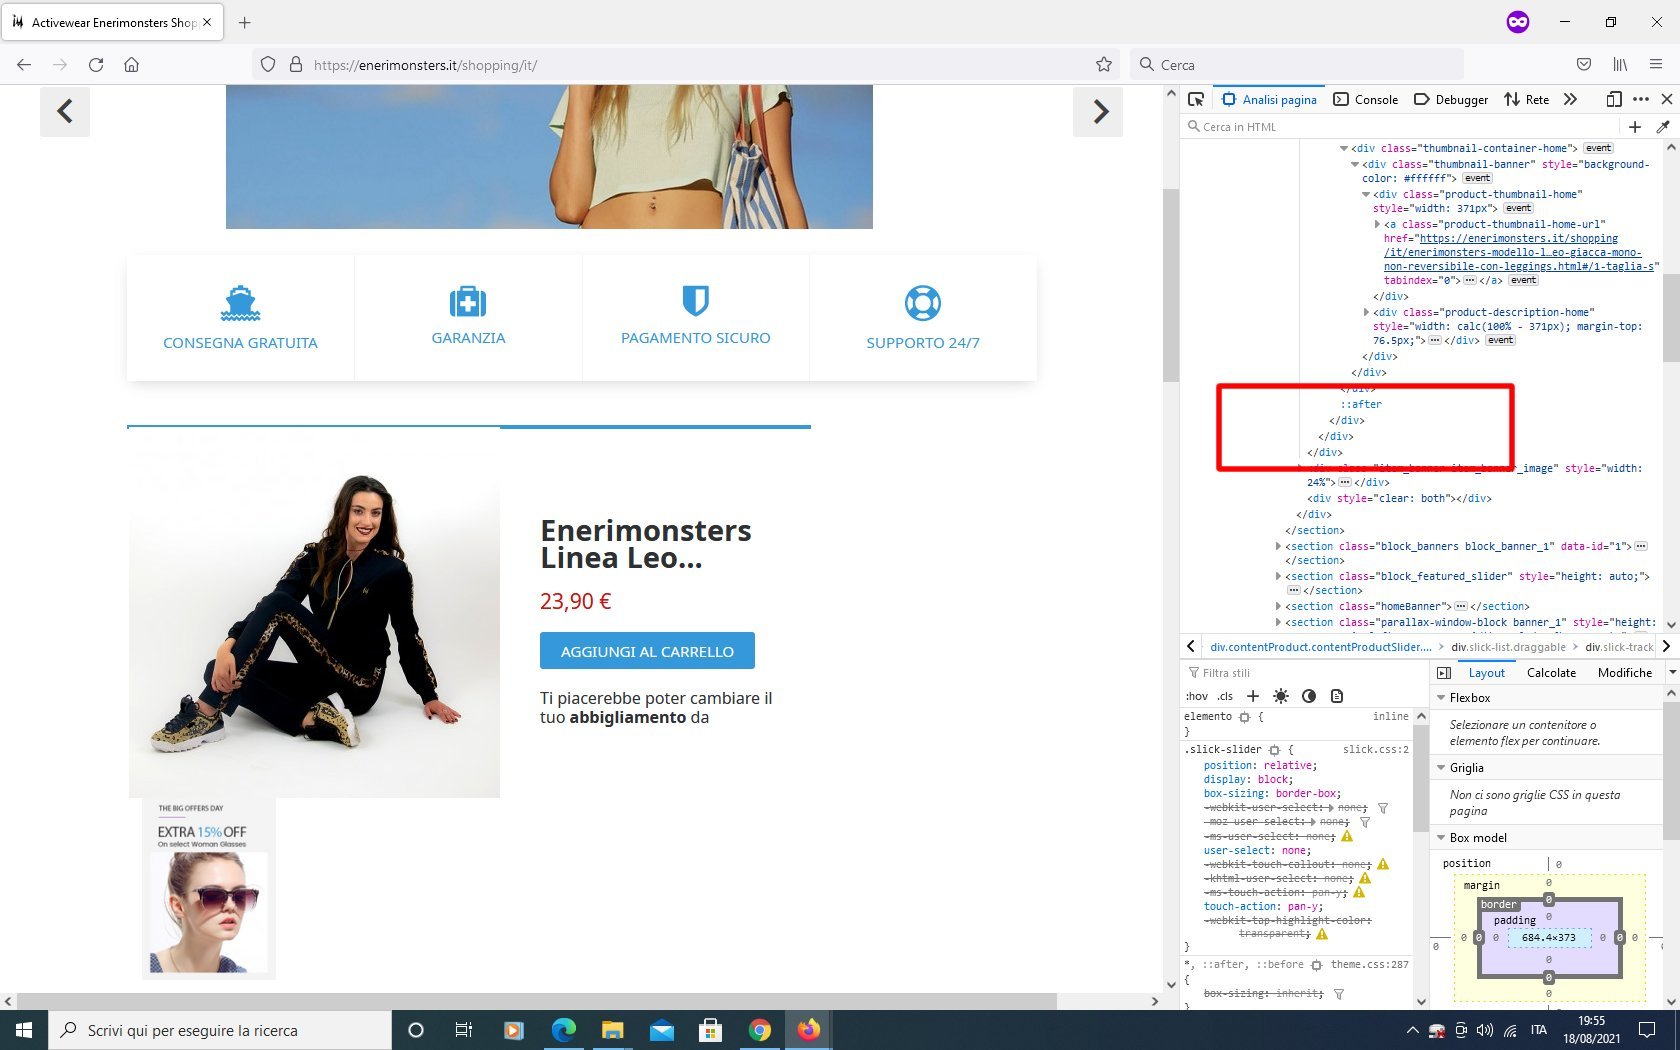Switch to the Debugger tab
The image size is (1680, 1050).
1451,99
